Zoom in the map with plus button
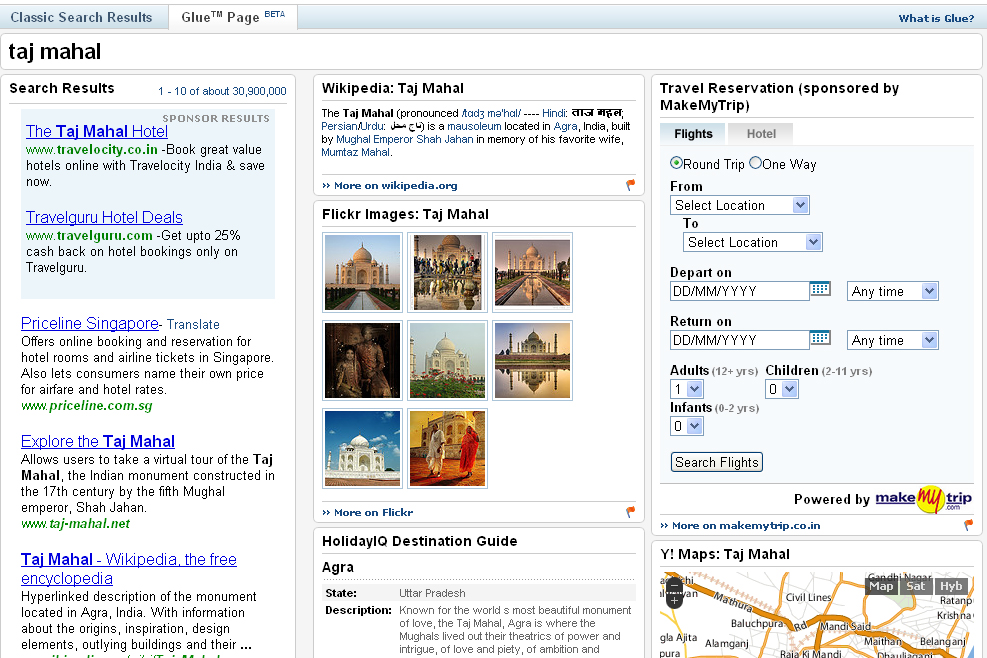 click(x=674, y=602)
